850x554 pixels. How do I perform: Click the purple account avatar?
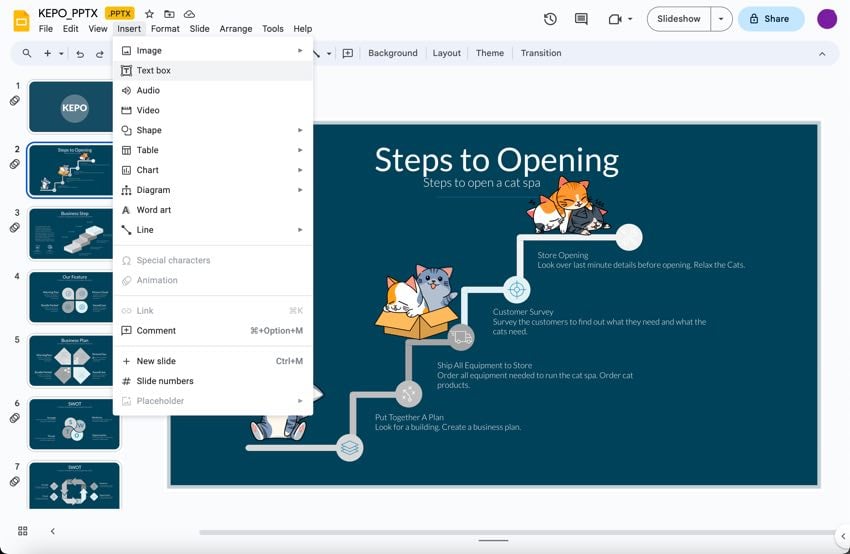tap(827, 19)
